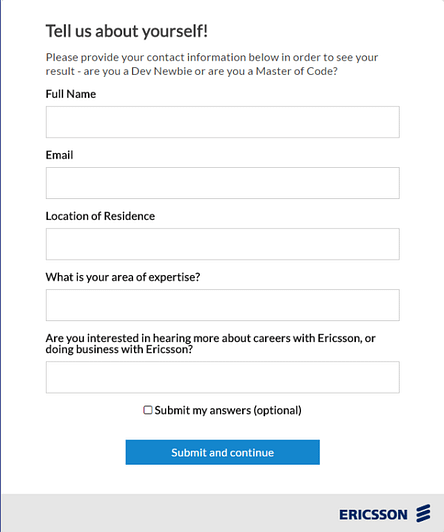The width and height of the screenshot is (444, 532).
Task: Click the 'Full Name' field label
Action: (x=71, y=94)
